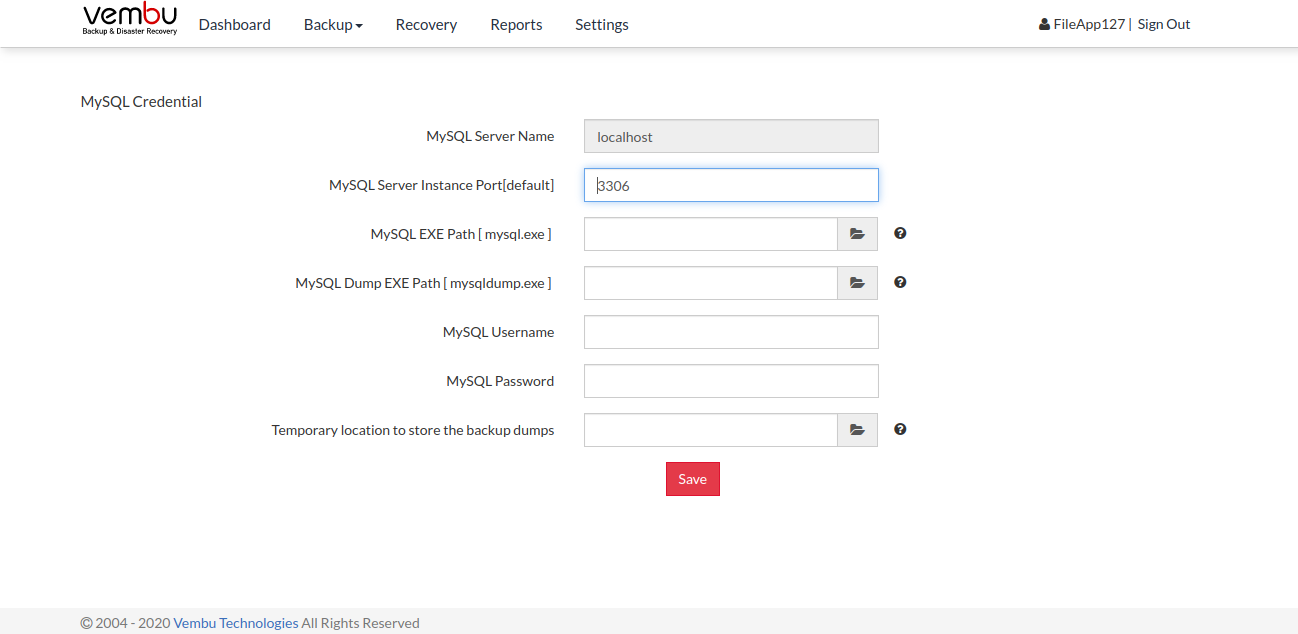Show help for temporary dumps location
1298x634 pixels.
point(900,429)
